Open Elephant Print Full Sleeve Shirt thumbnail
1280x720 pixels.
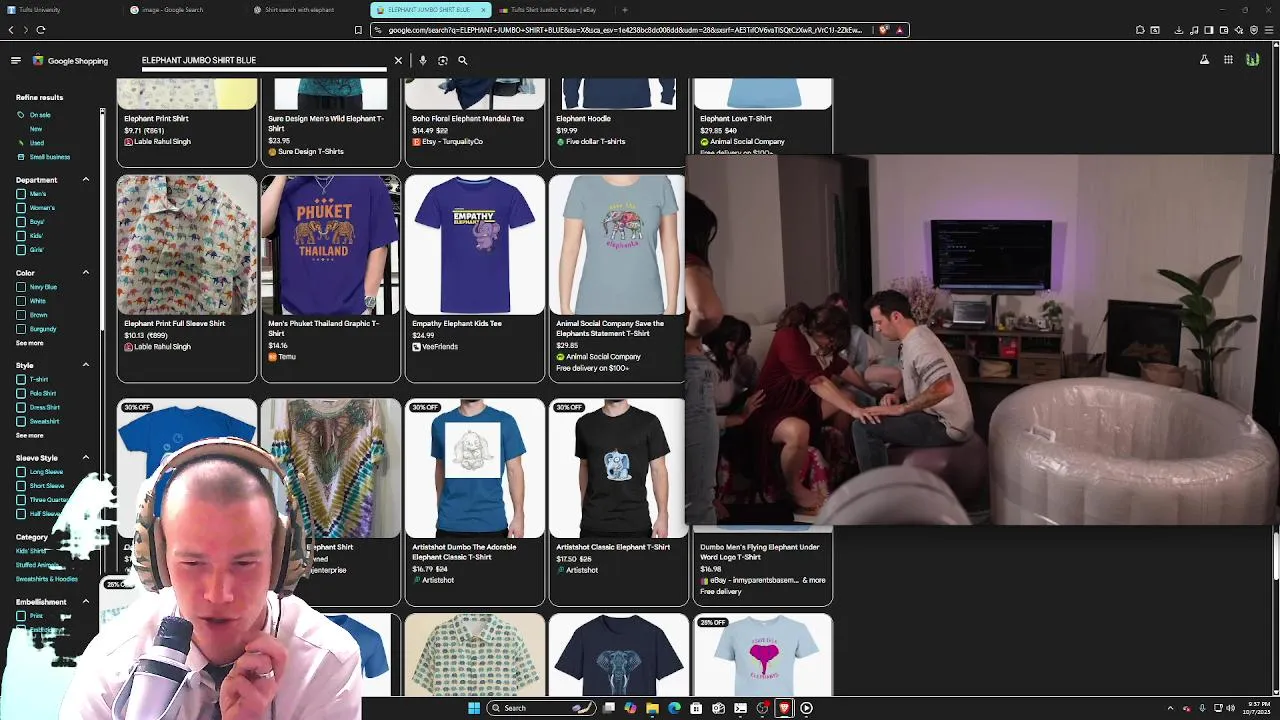[187, 245]
